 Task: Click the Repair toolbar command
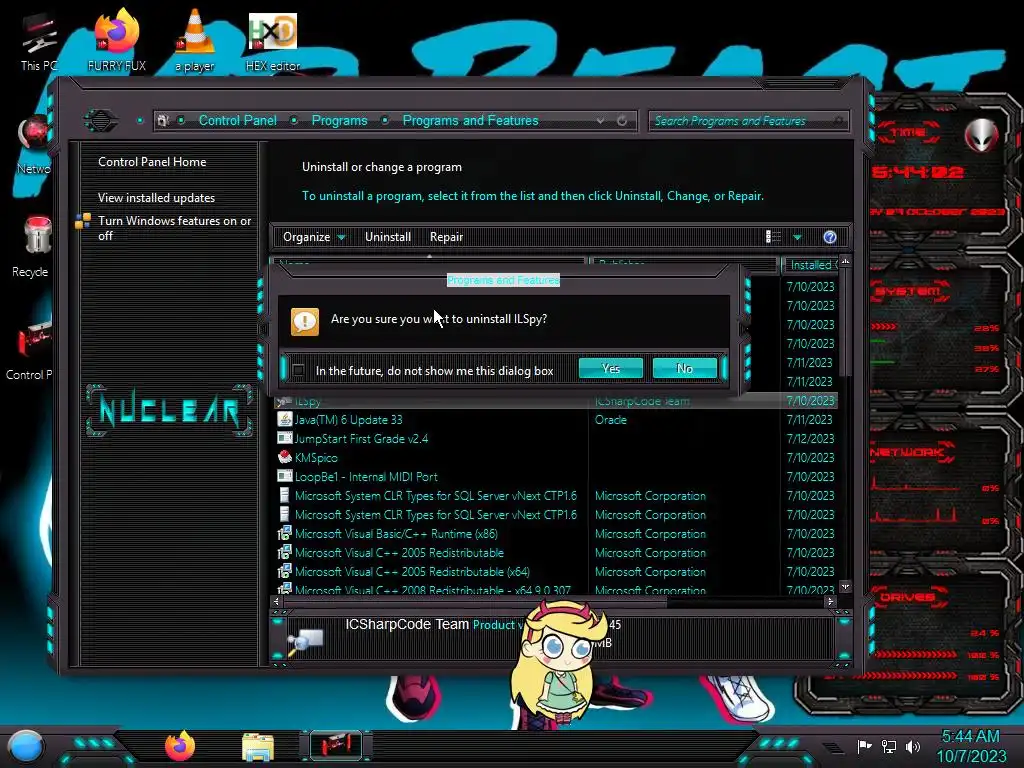pyautogui.click(x=446, y=237)
